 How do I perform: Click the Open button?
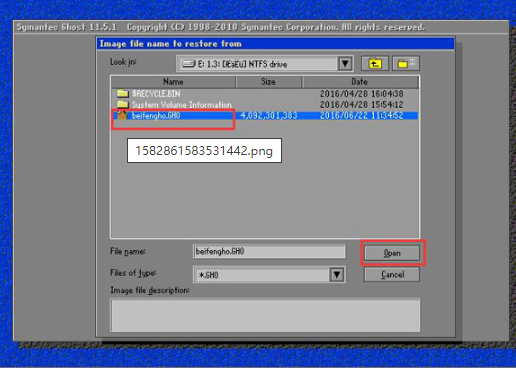(x=392, y=253)
